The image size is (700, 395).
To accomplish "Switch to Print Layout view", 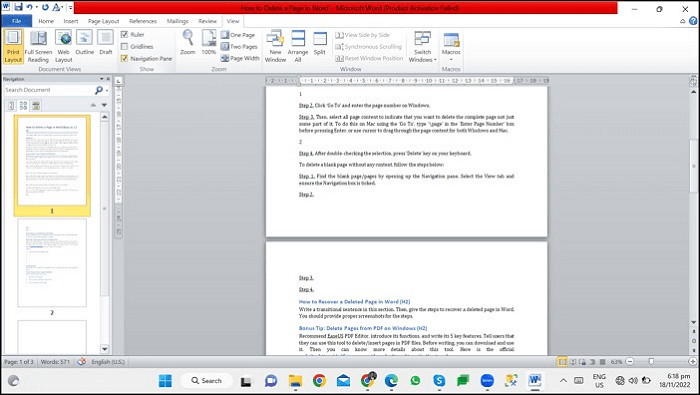I will click(13, 46).
